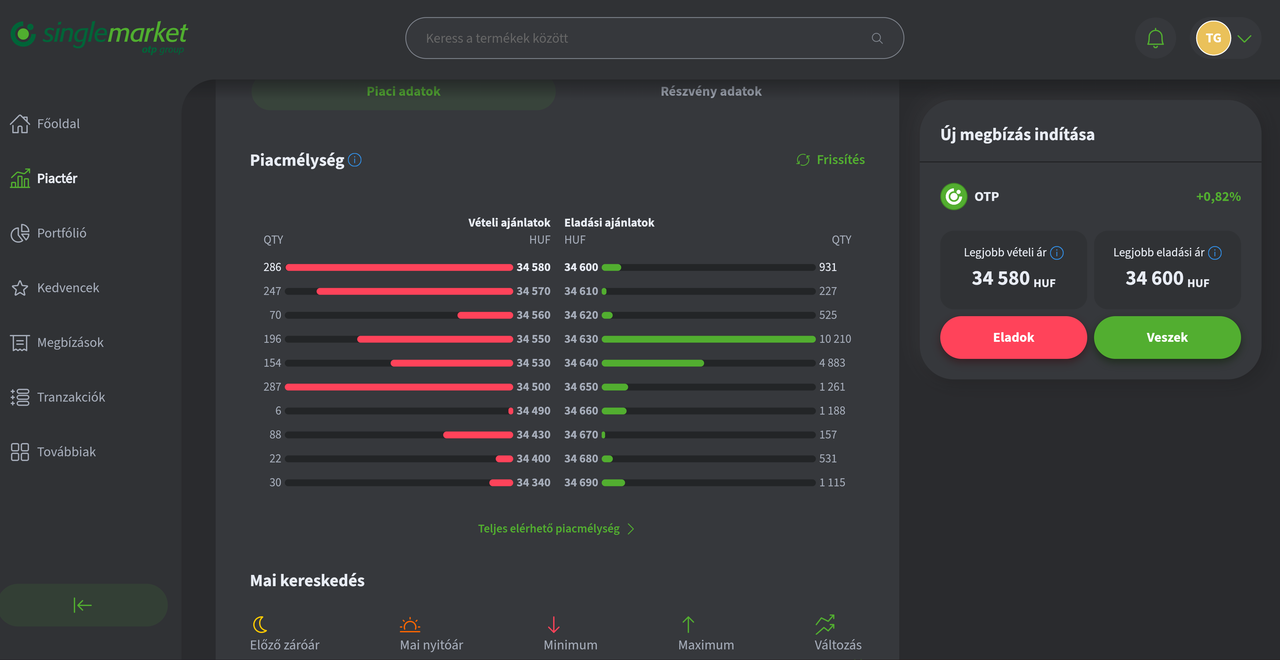
Task: Click the Megbízások receipt icon
Action: point(20,343)
